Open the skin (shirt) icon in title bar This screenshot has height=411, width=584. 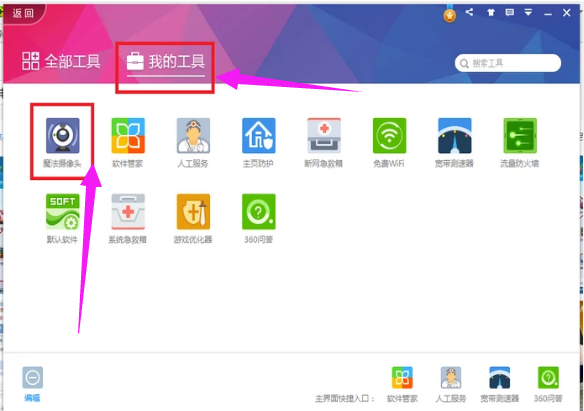491,13
